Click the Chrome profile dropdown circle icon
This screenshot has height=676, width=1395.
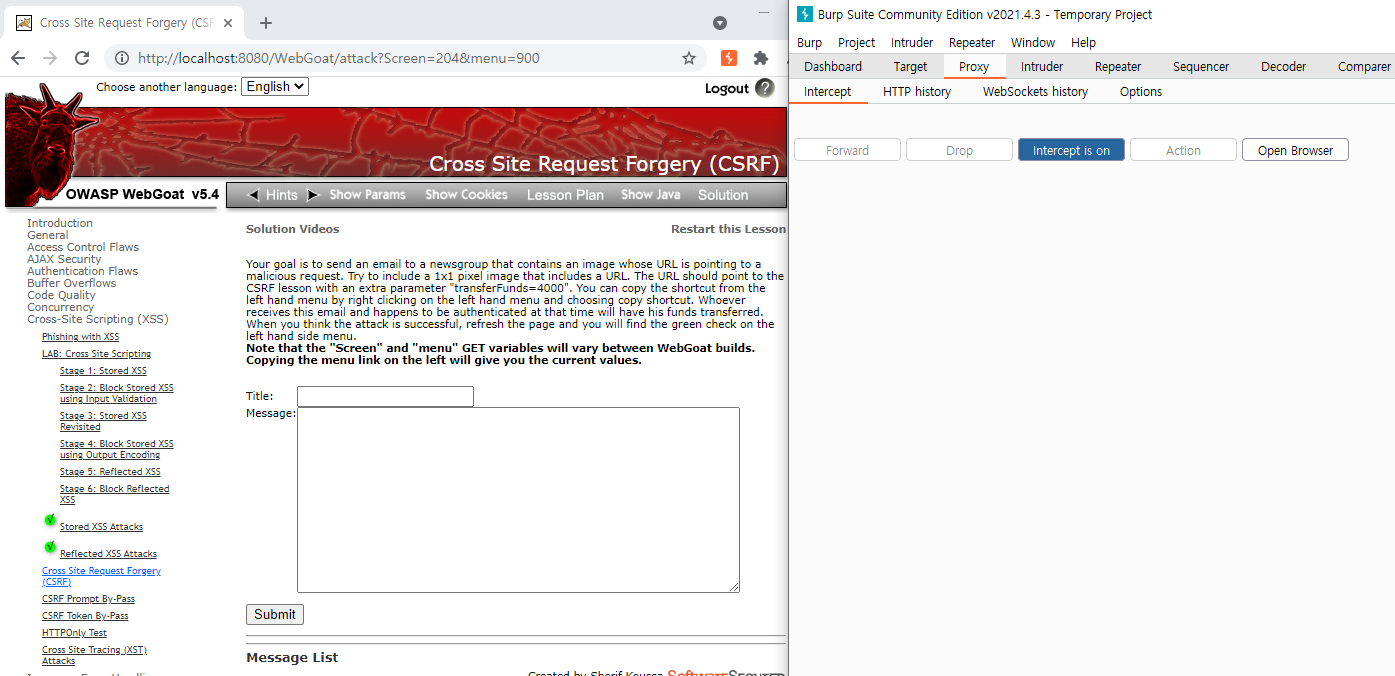click(x=720, y=23)
